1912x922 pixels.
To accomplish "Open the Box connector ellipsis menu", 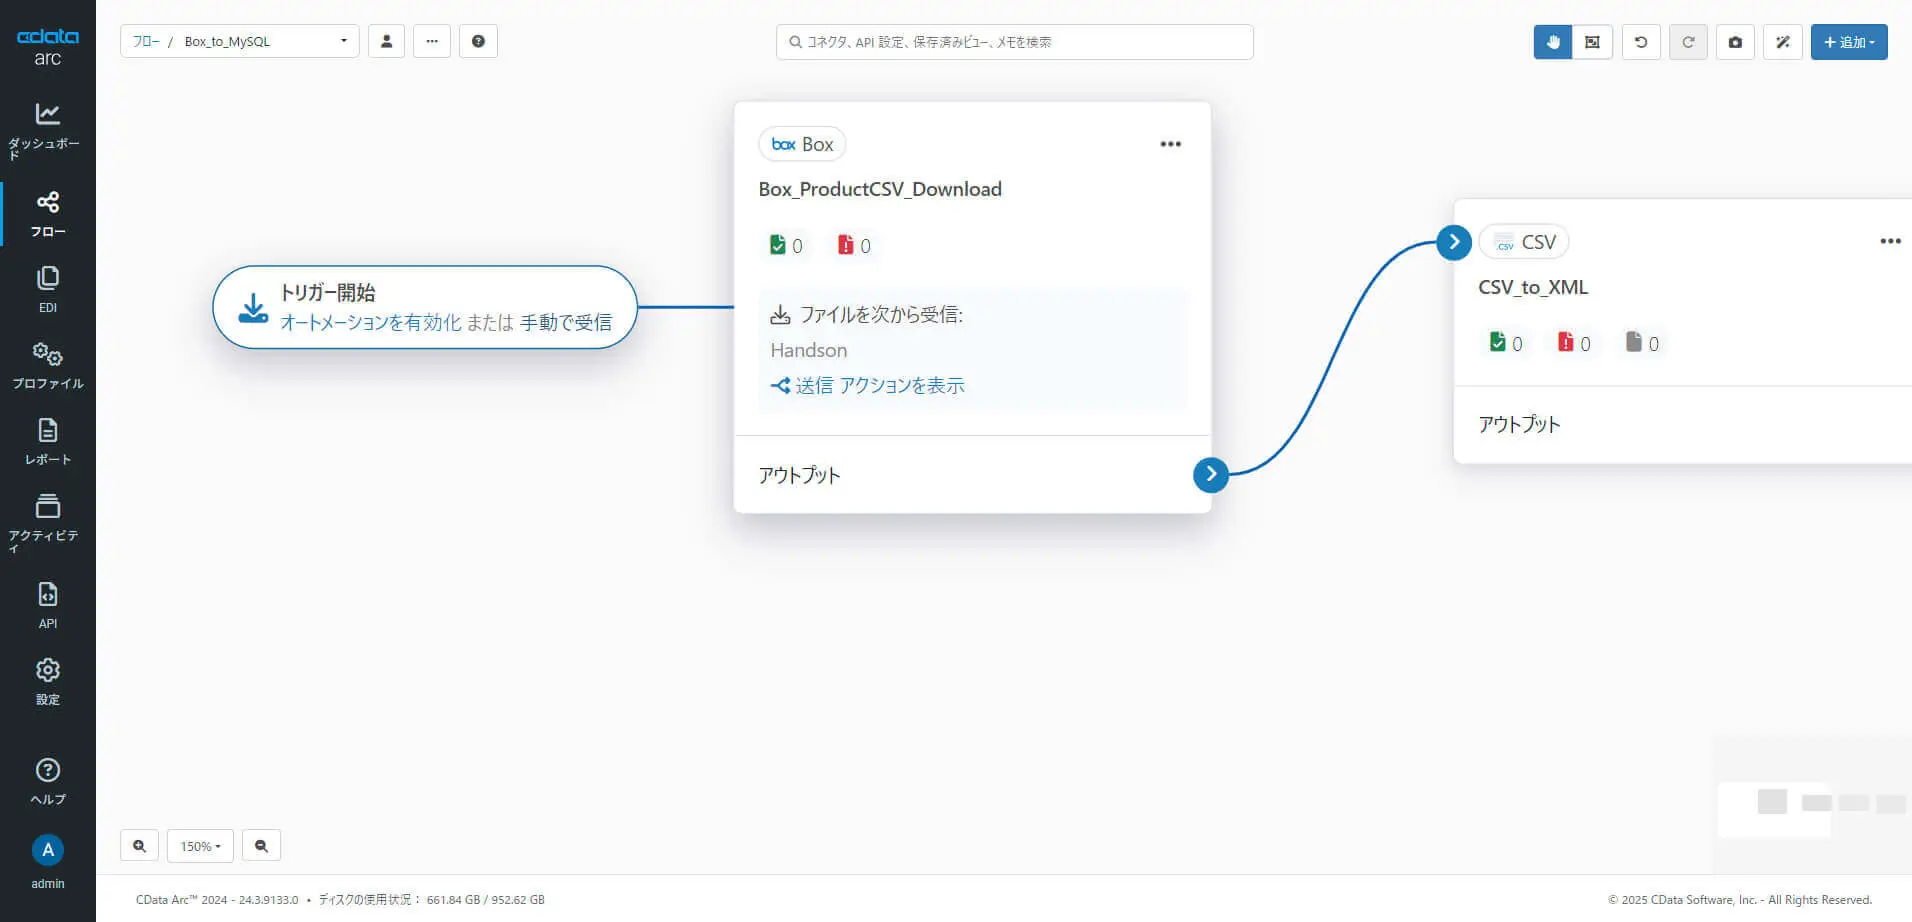I will pos(1170,144).
